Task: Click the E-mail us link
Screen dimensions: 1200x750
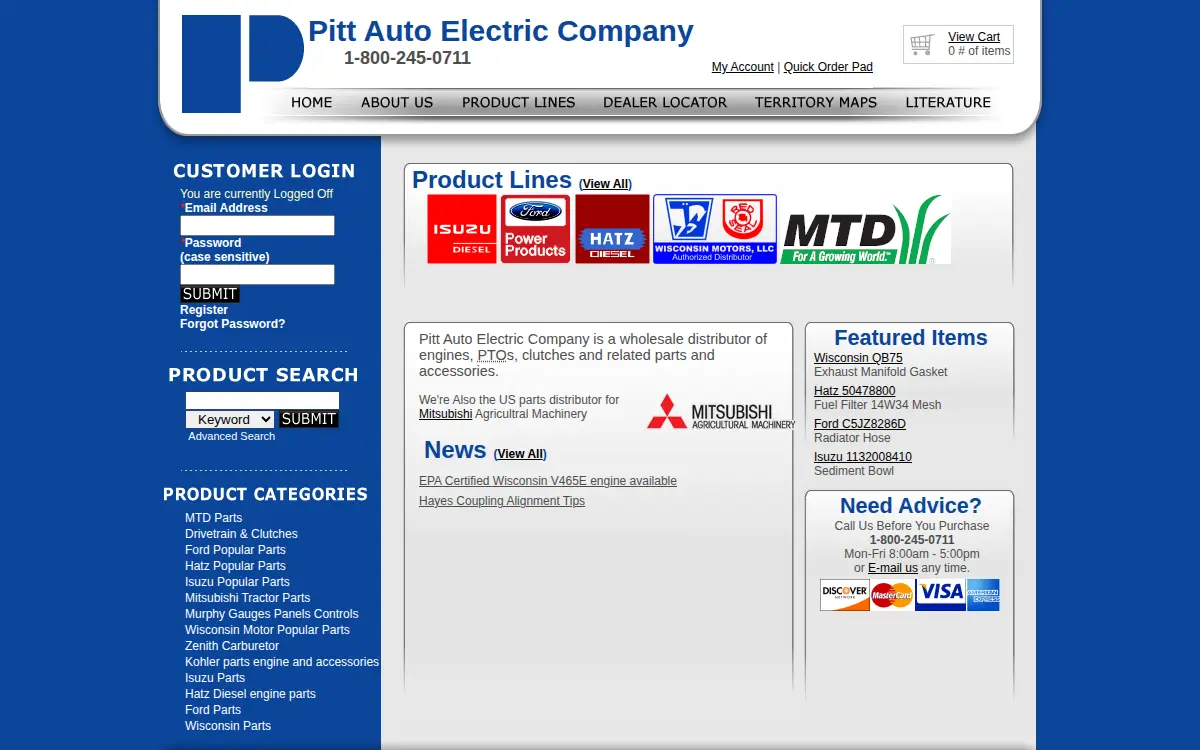Action: click(x=893, y=568)
